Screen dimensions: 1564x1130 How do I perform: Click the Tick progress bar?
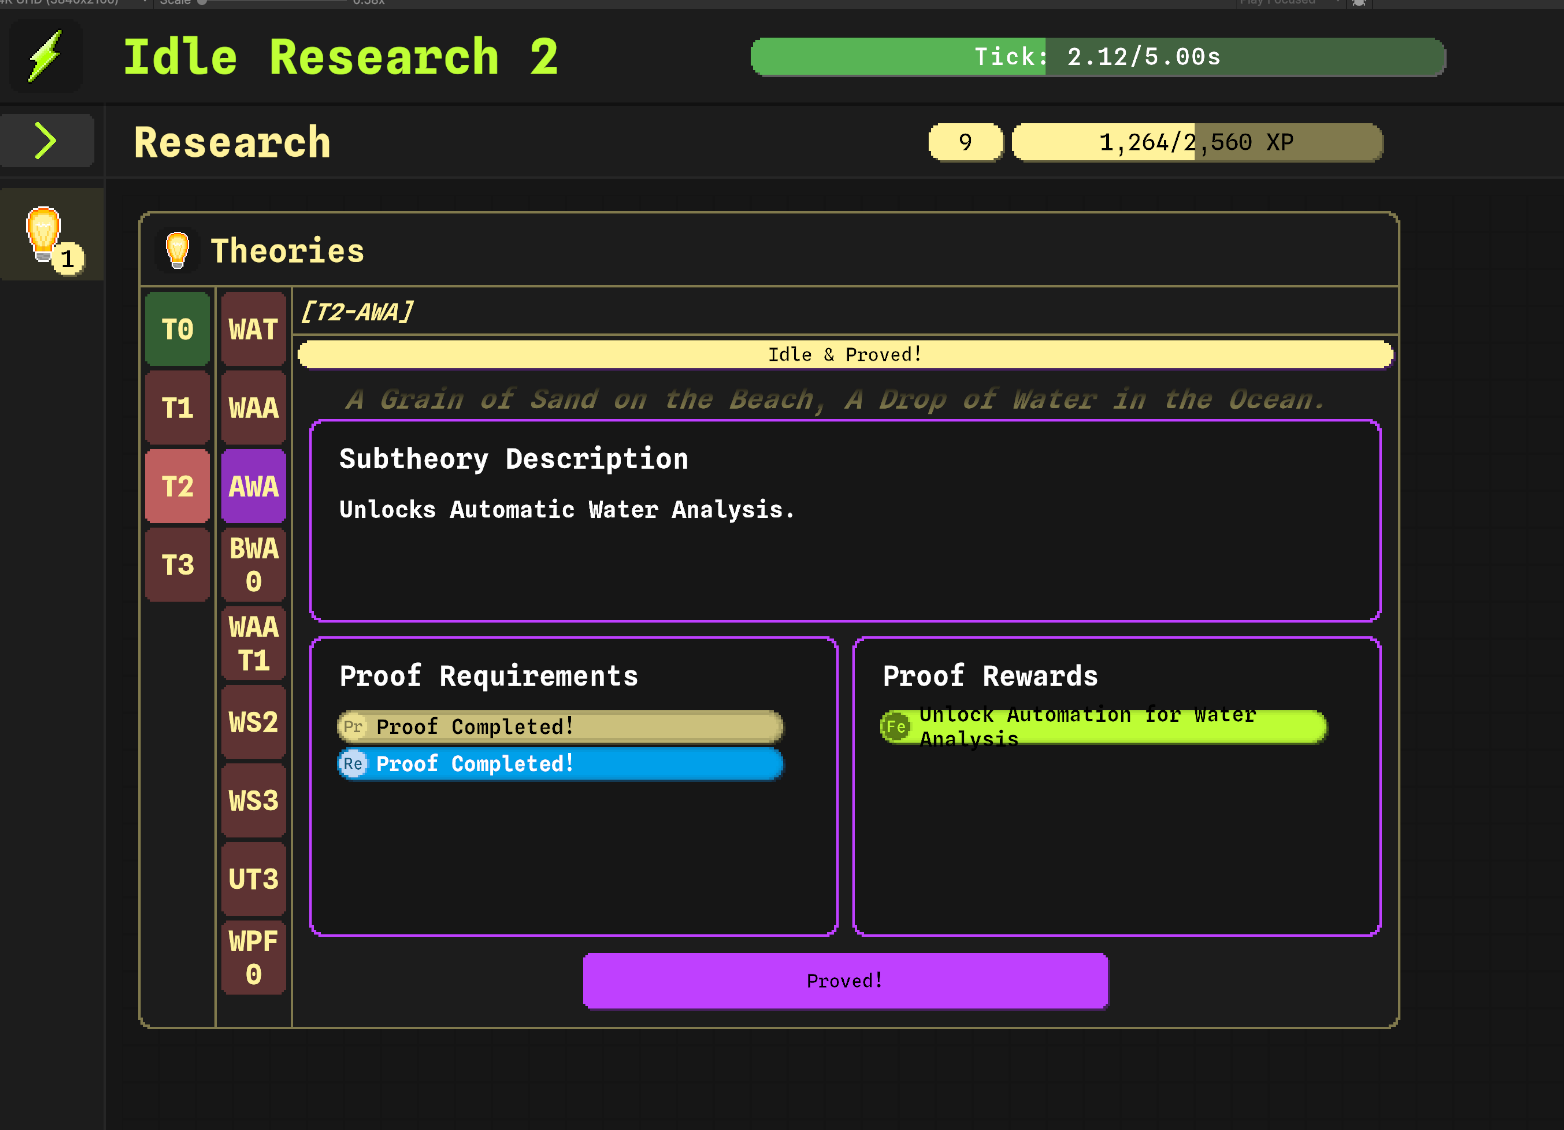click(x=1098, y=57)
